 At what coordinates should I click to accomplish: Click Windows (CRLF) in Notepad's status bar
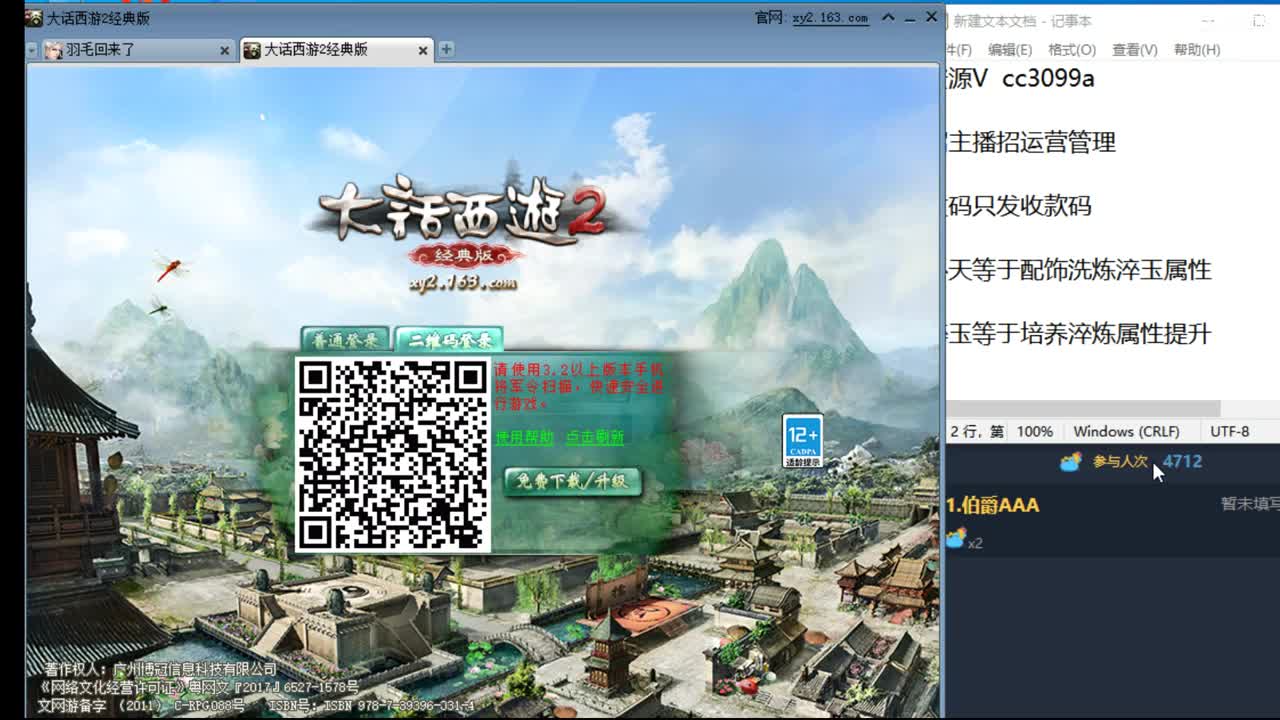click(1126, 431)
